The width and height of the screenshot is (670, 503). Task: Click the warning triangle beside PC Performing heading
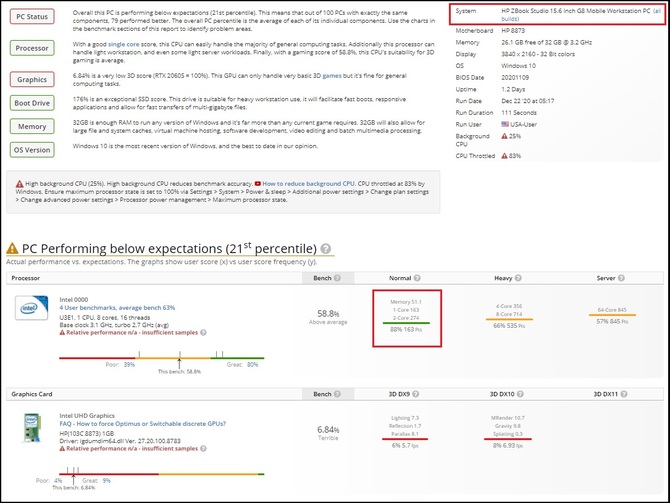tap(12, 248)
